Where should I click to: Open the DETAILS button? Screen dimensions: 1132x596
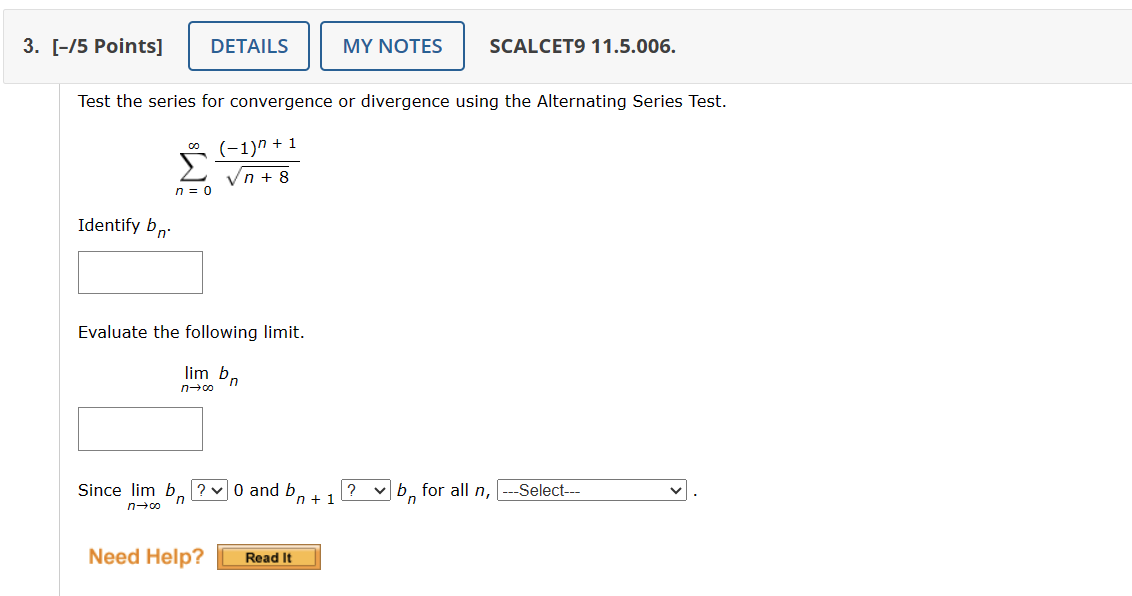[x=249, y=46]
